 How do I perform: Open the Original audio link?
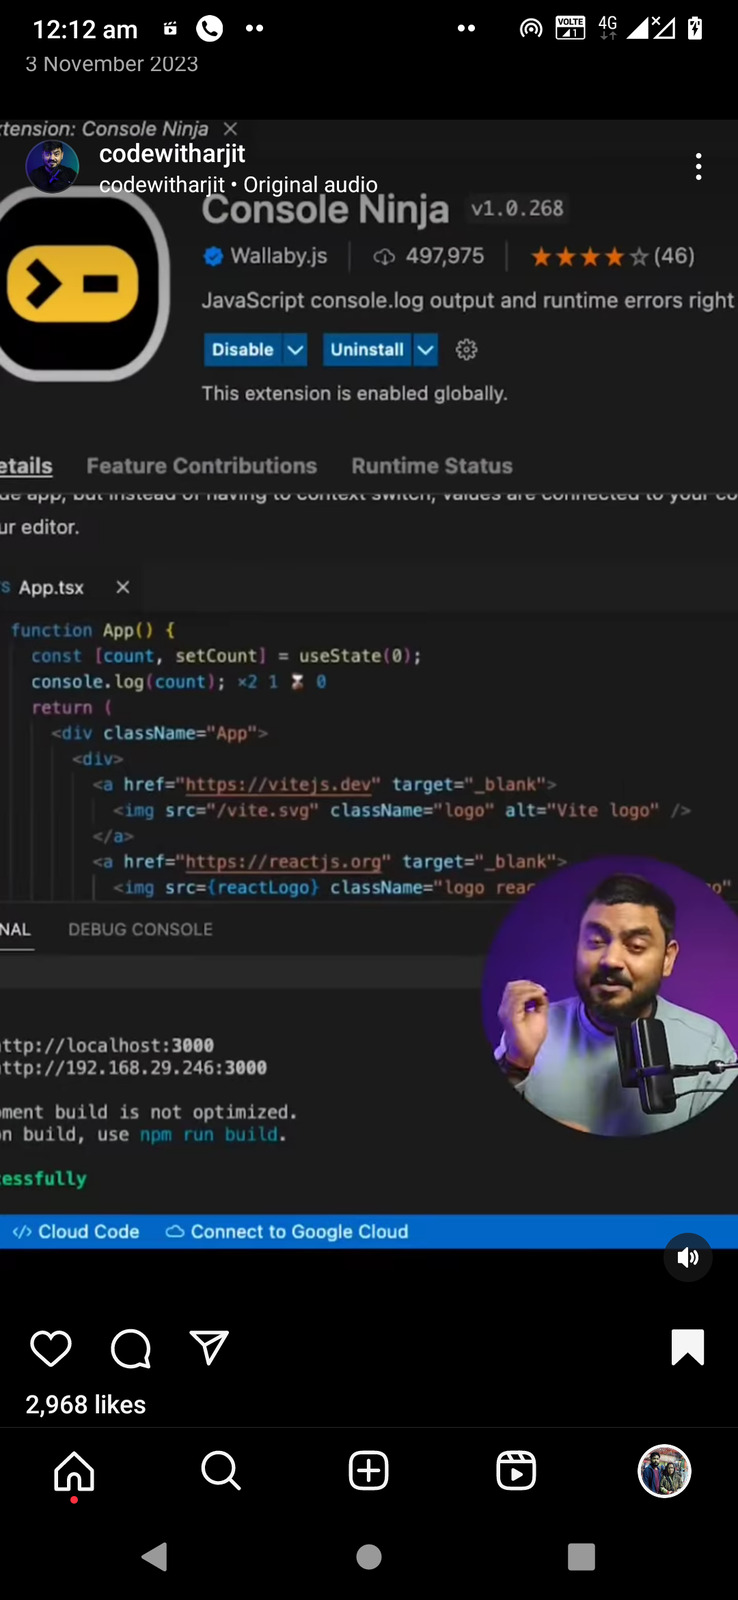point(310,185)
